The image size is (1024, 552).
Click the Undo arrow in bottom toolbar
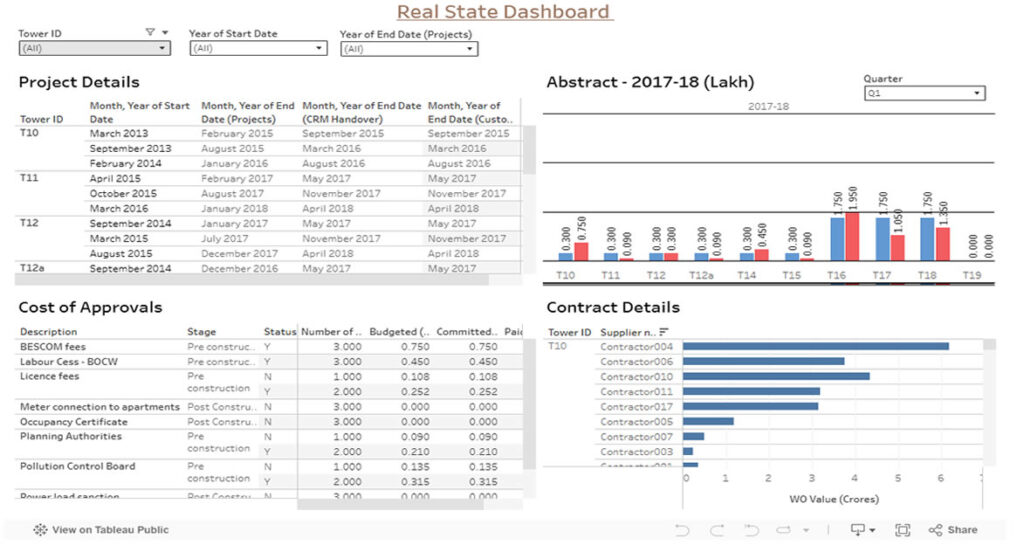[683, 530]
